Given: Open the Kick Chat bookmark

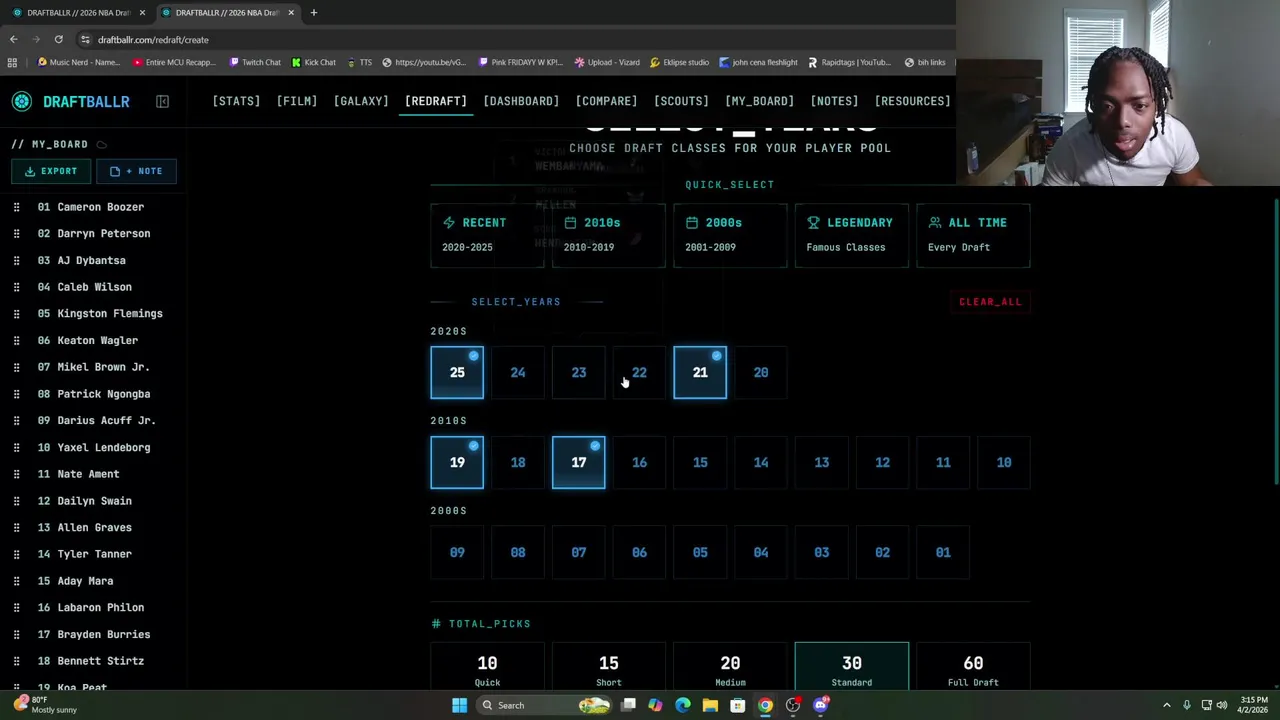Looking at the screenshot, I should 313,62.
